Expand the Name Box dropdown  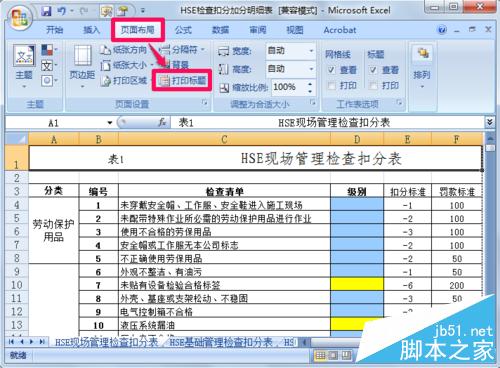tap(110, 123)
